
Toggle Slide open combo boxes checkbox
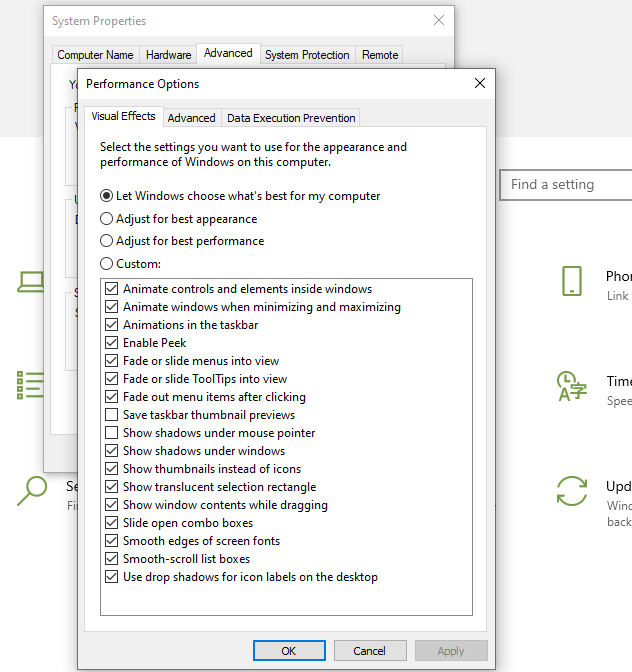111,523
